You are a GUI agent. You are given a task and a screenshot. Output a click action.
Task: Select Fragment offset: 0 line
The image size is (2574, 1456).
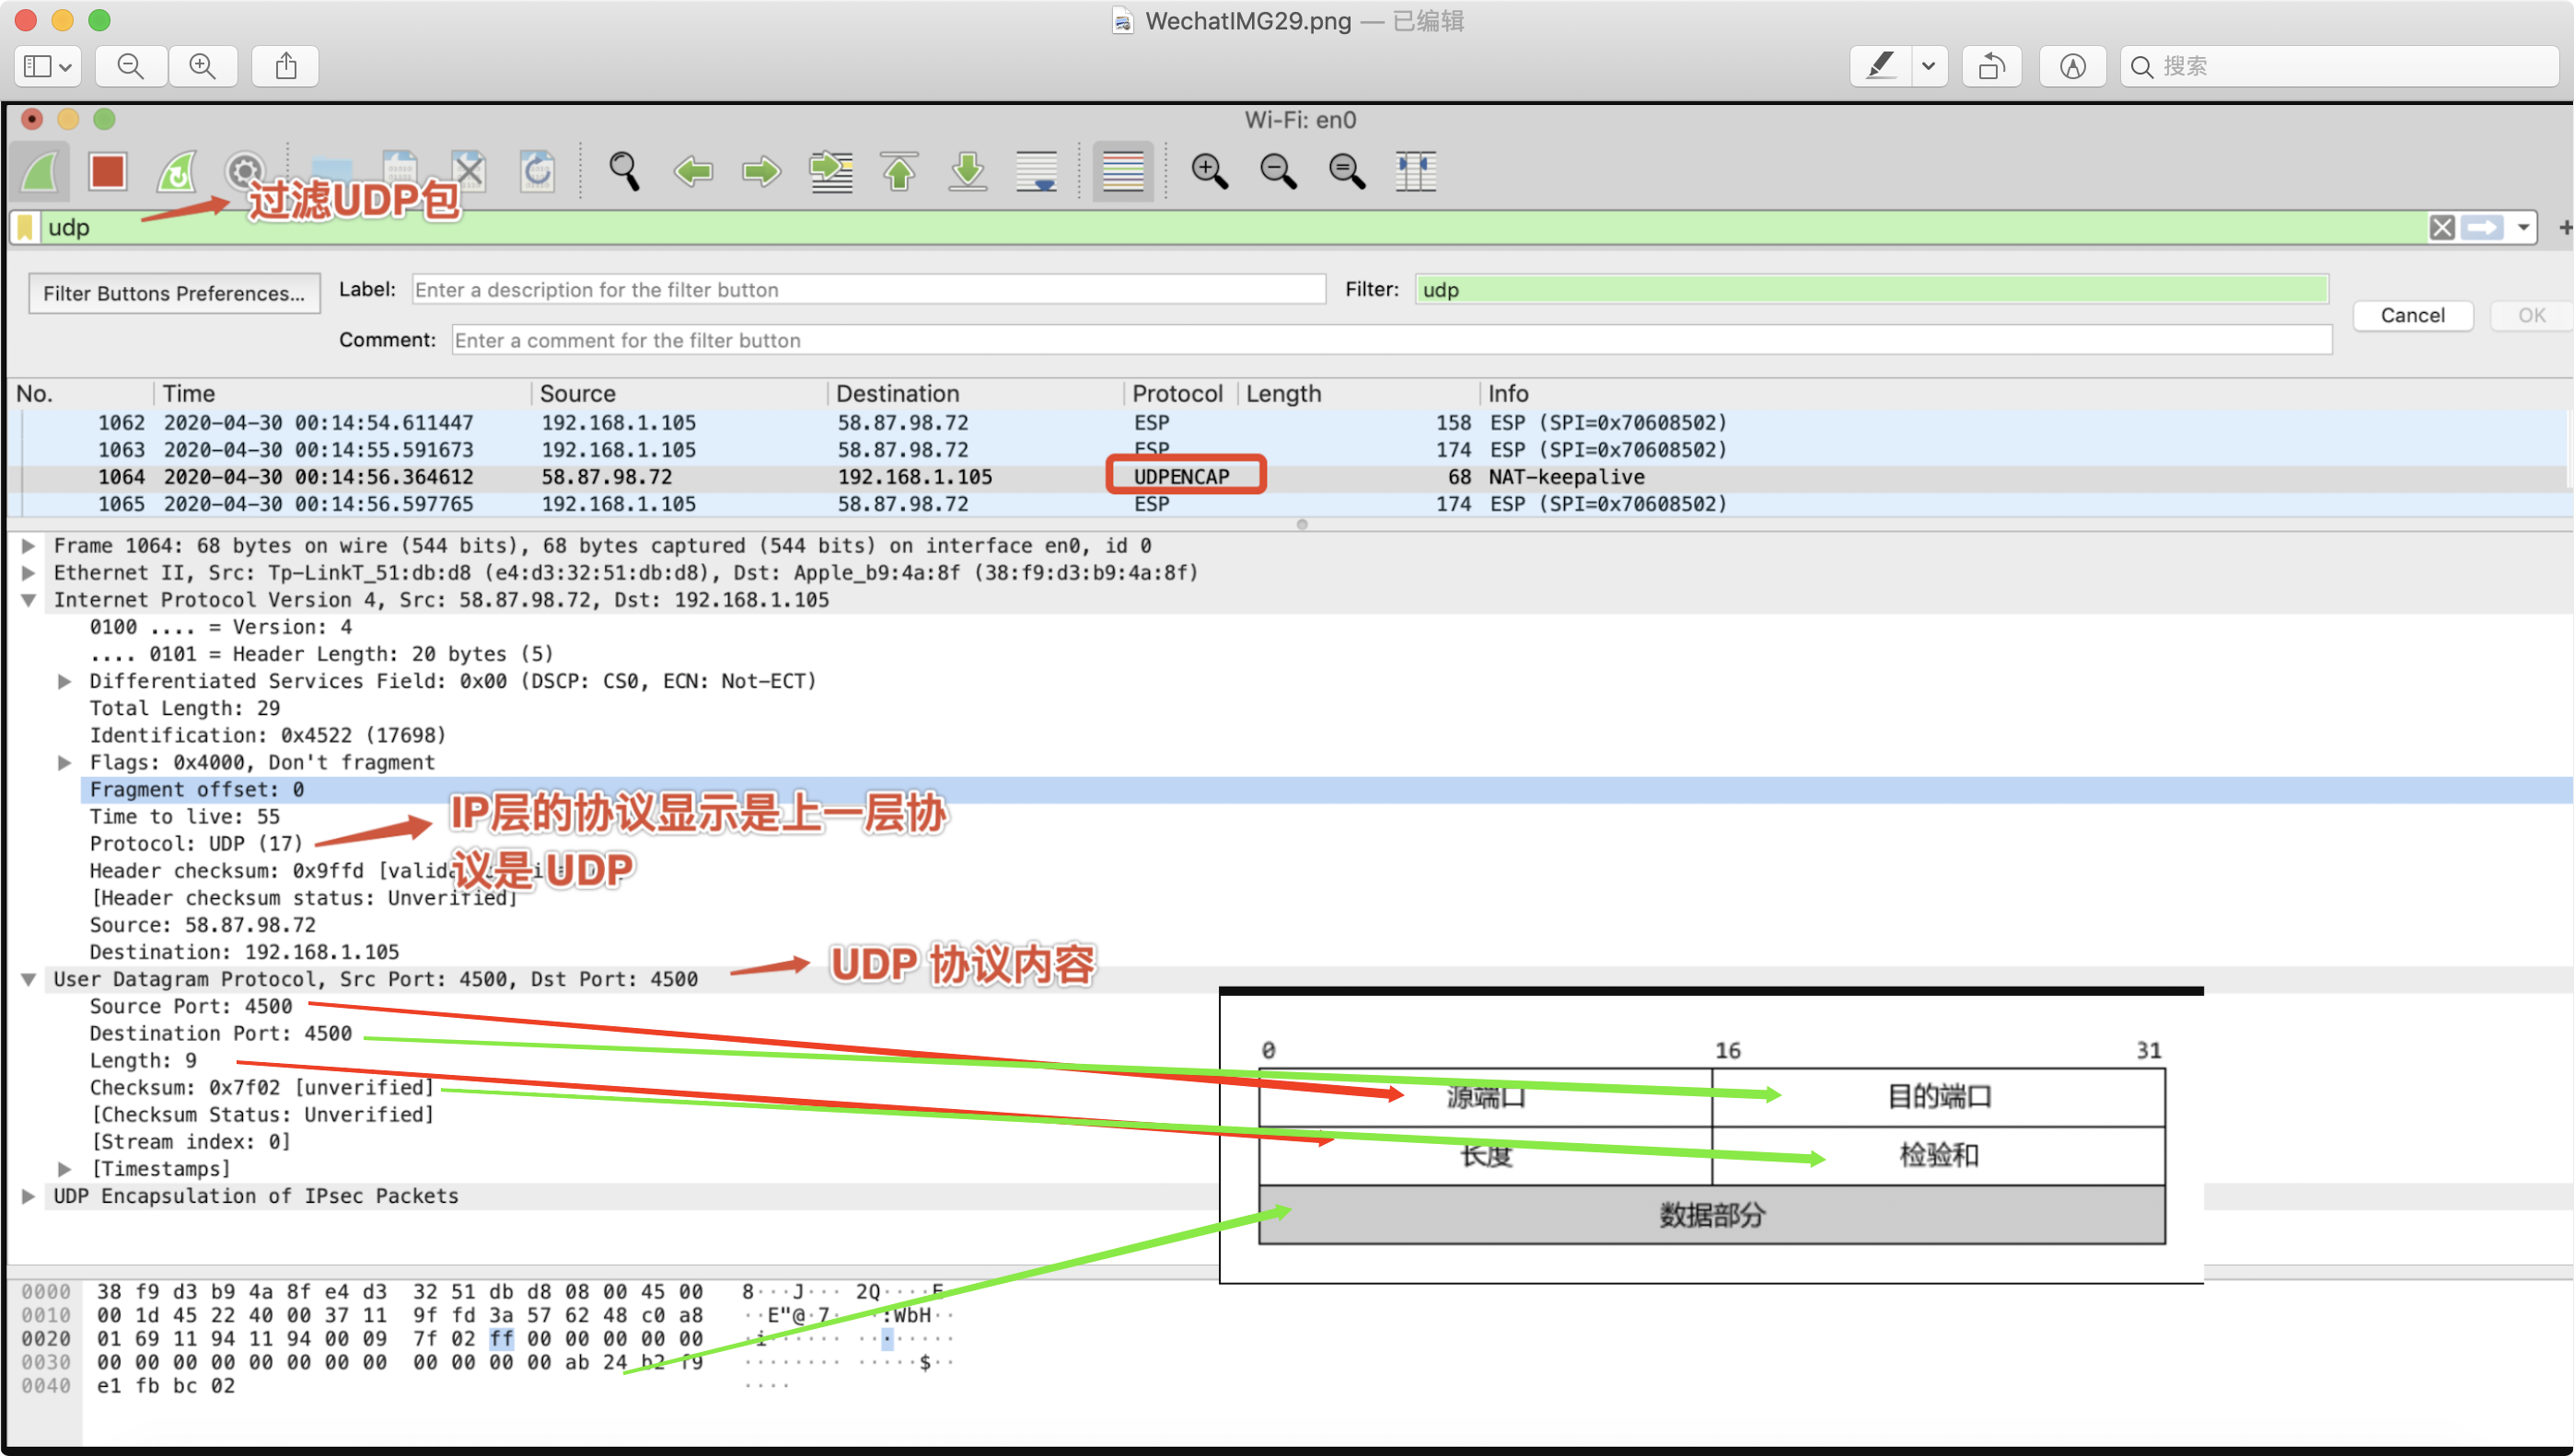pos(1326,790)
